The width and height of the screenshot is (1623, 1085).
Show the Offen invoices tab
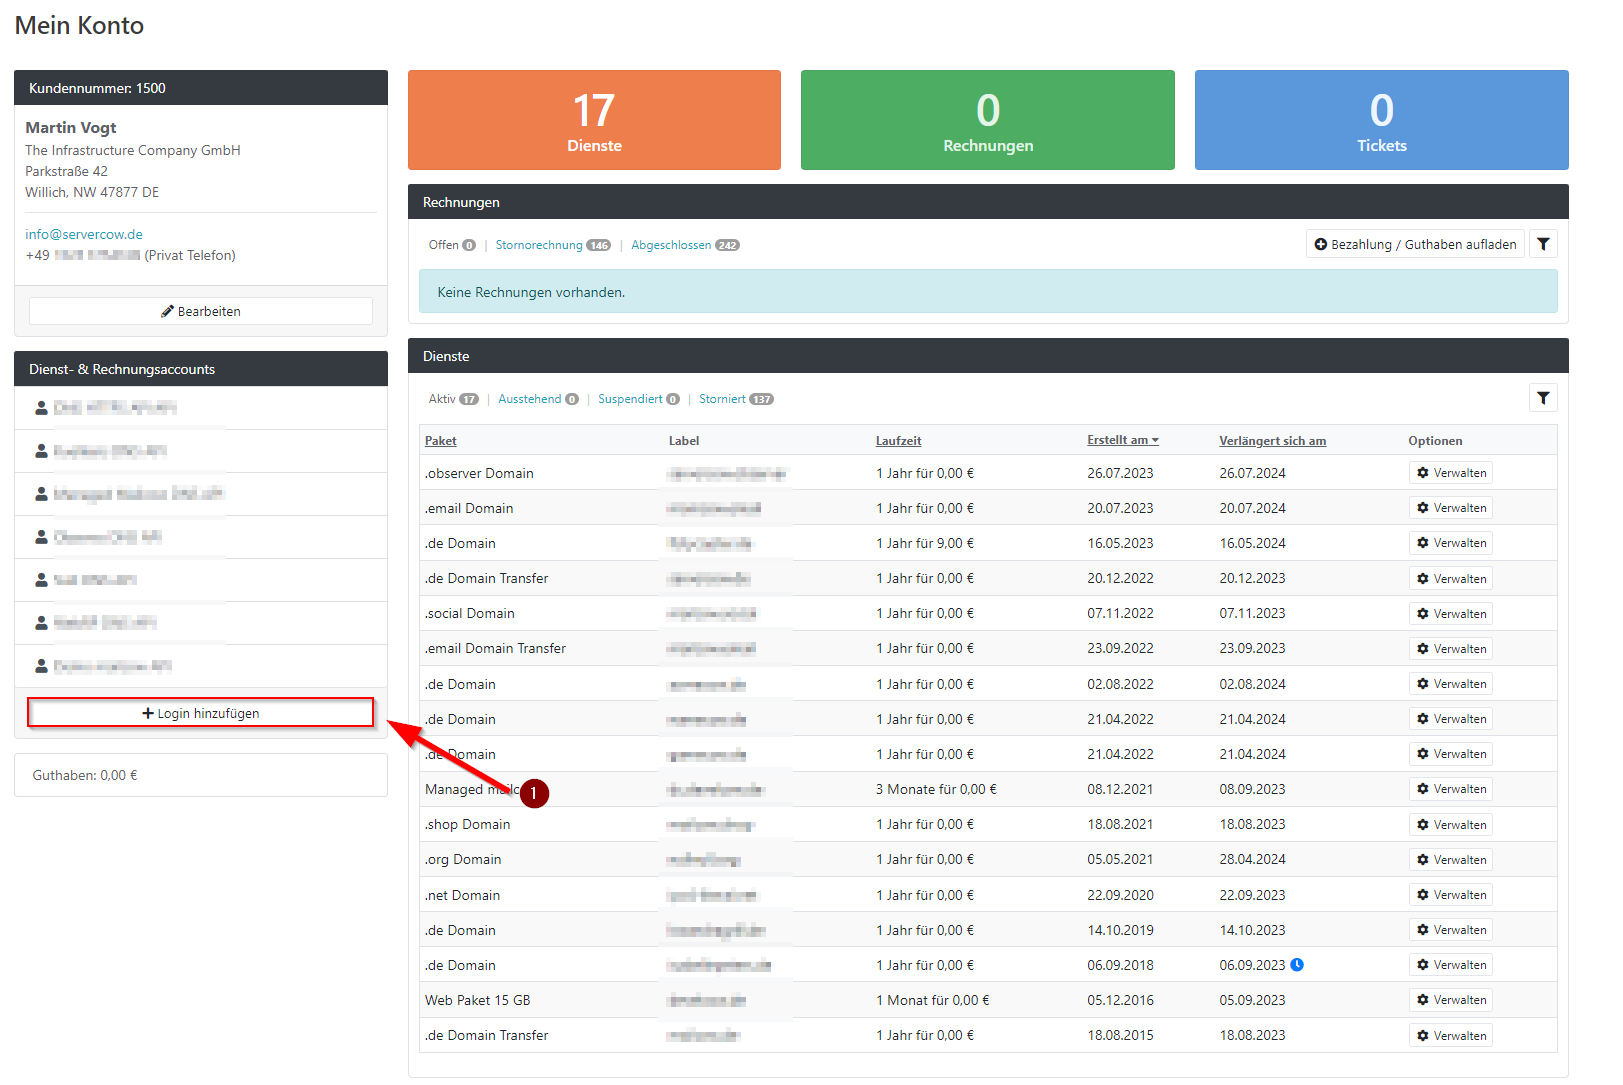[x=452, y=245]
